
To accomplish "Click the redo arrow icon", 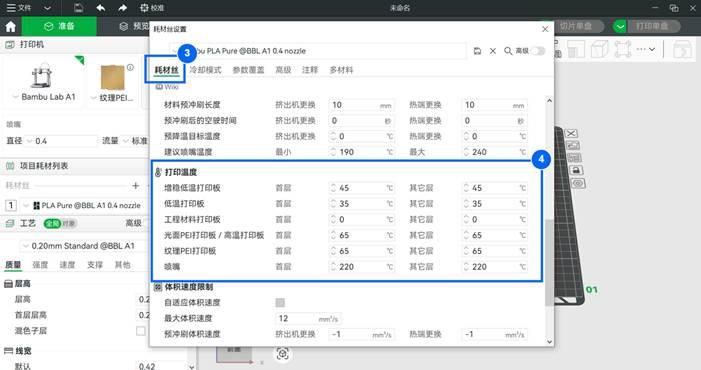I will (122, 8).
